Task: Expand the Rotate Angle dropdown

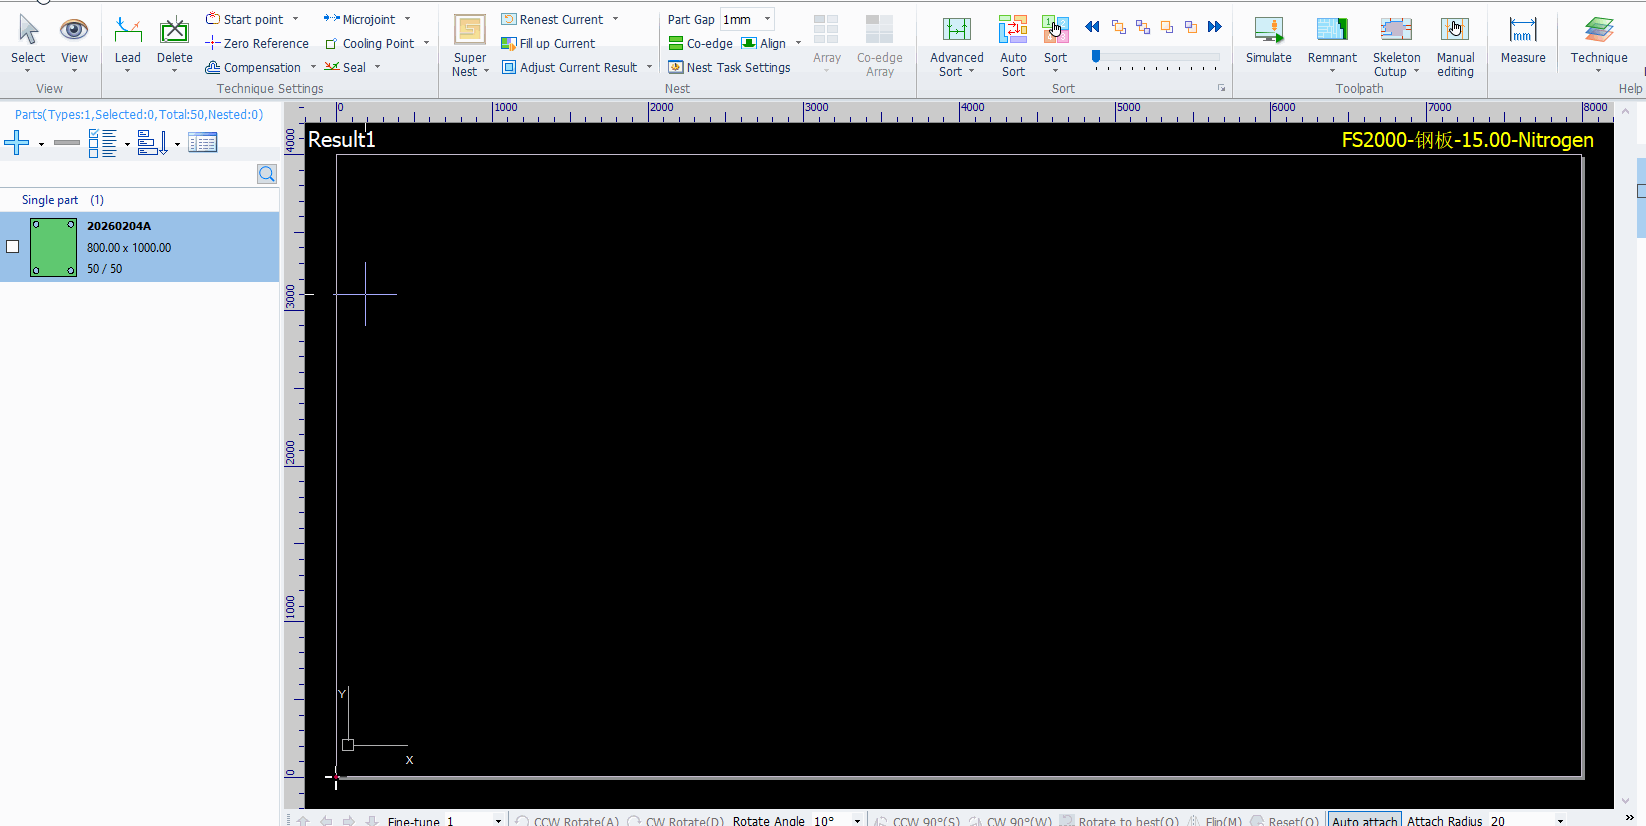Action: [857, 821]
